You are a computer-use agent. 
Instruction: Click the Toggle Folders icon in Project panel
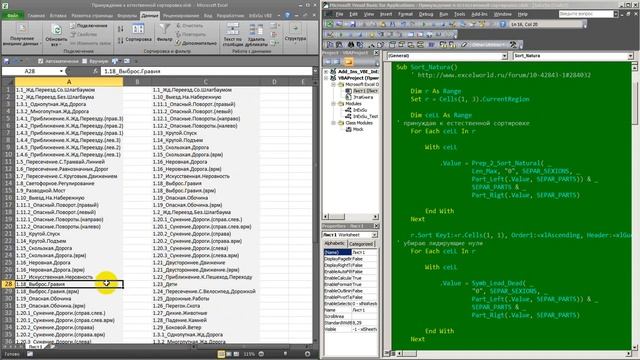point(348,62)
